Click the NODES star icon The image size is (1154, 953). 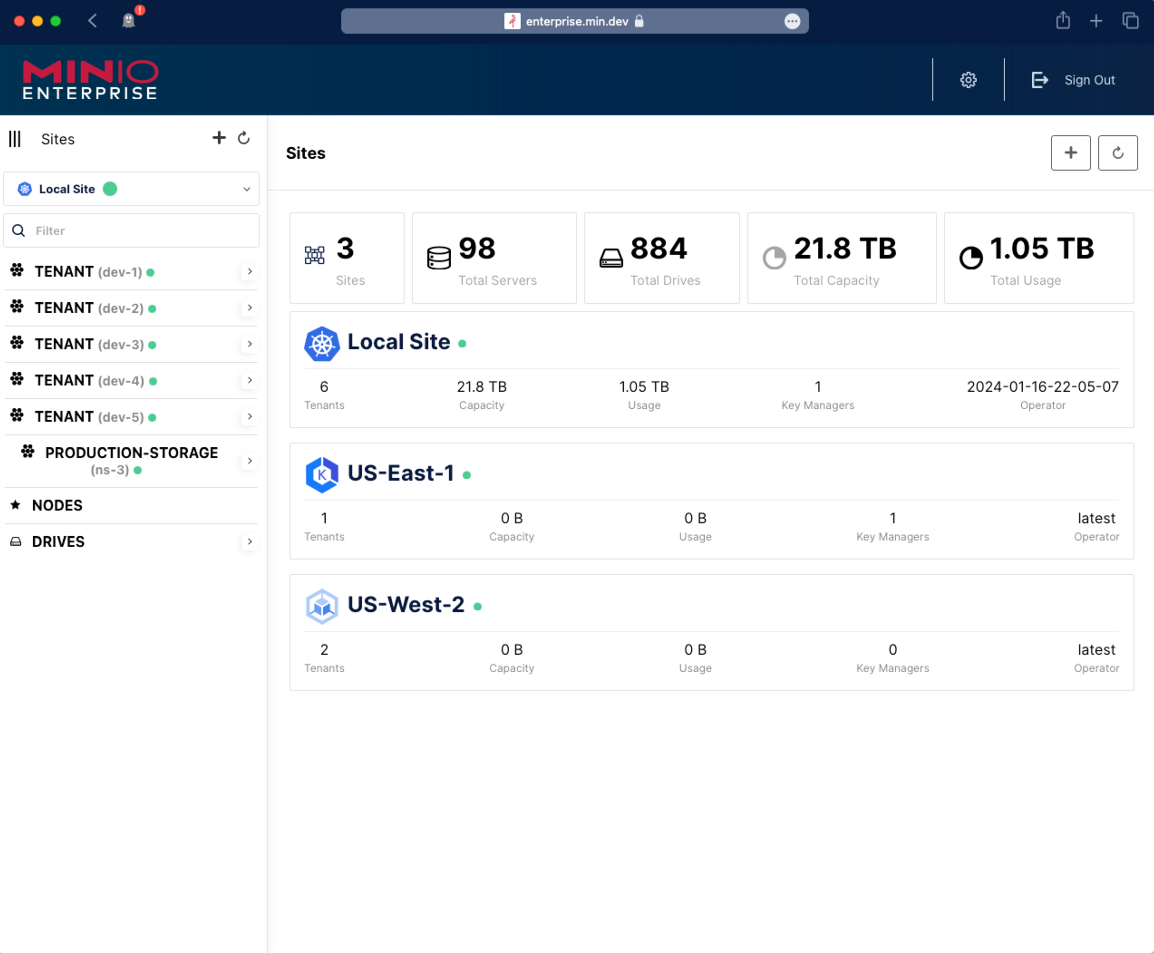tap(15, 505)
